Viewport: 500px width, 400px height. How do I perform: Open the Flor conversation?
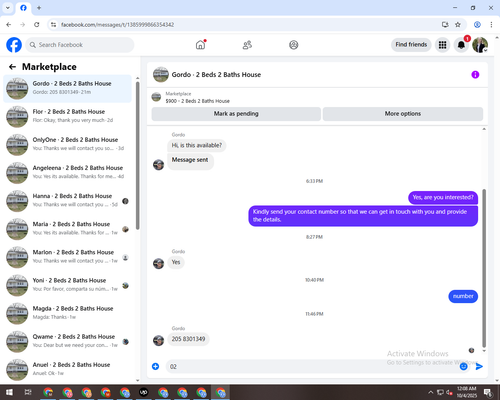(67, 117)
